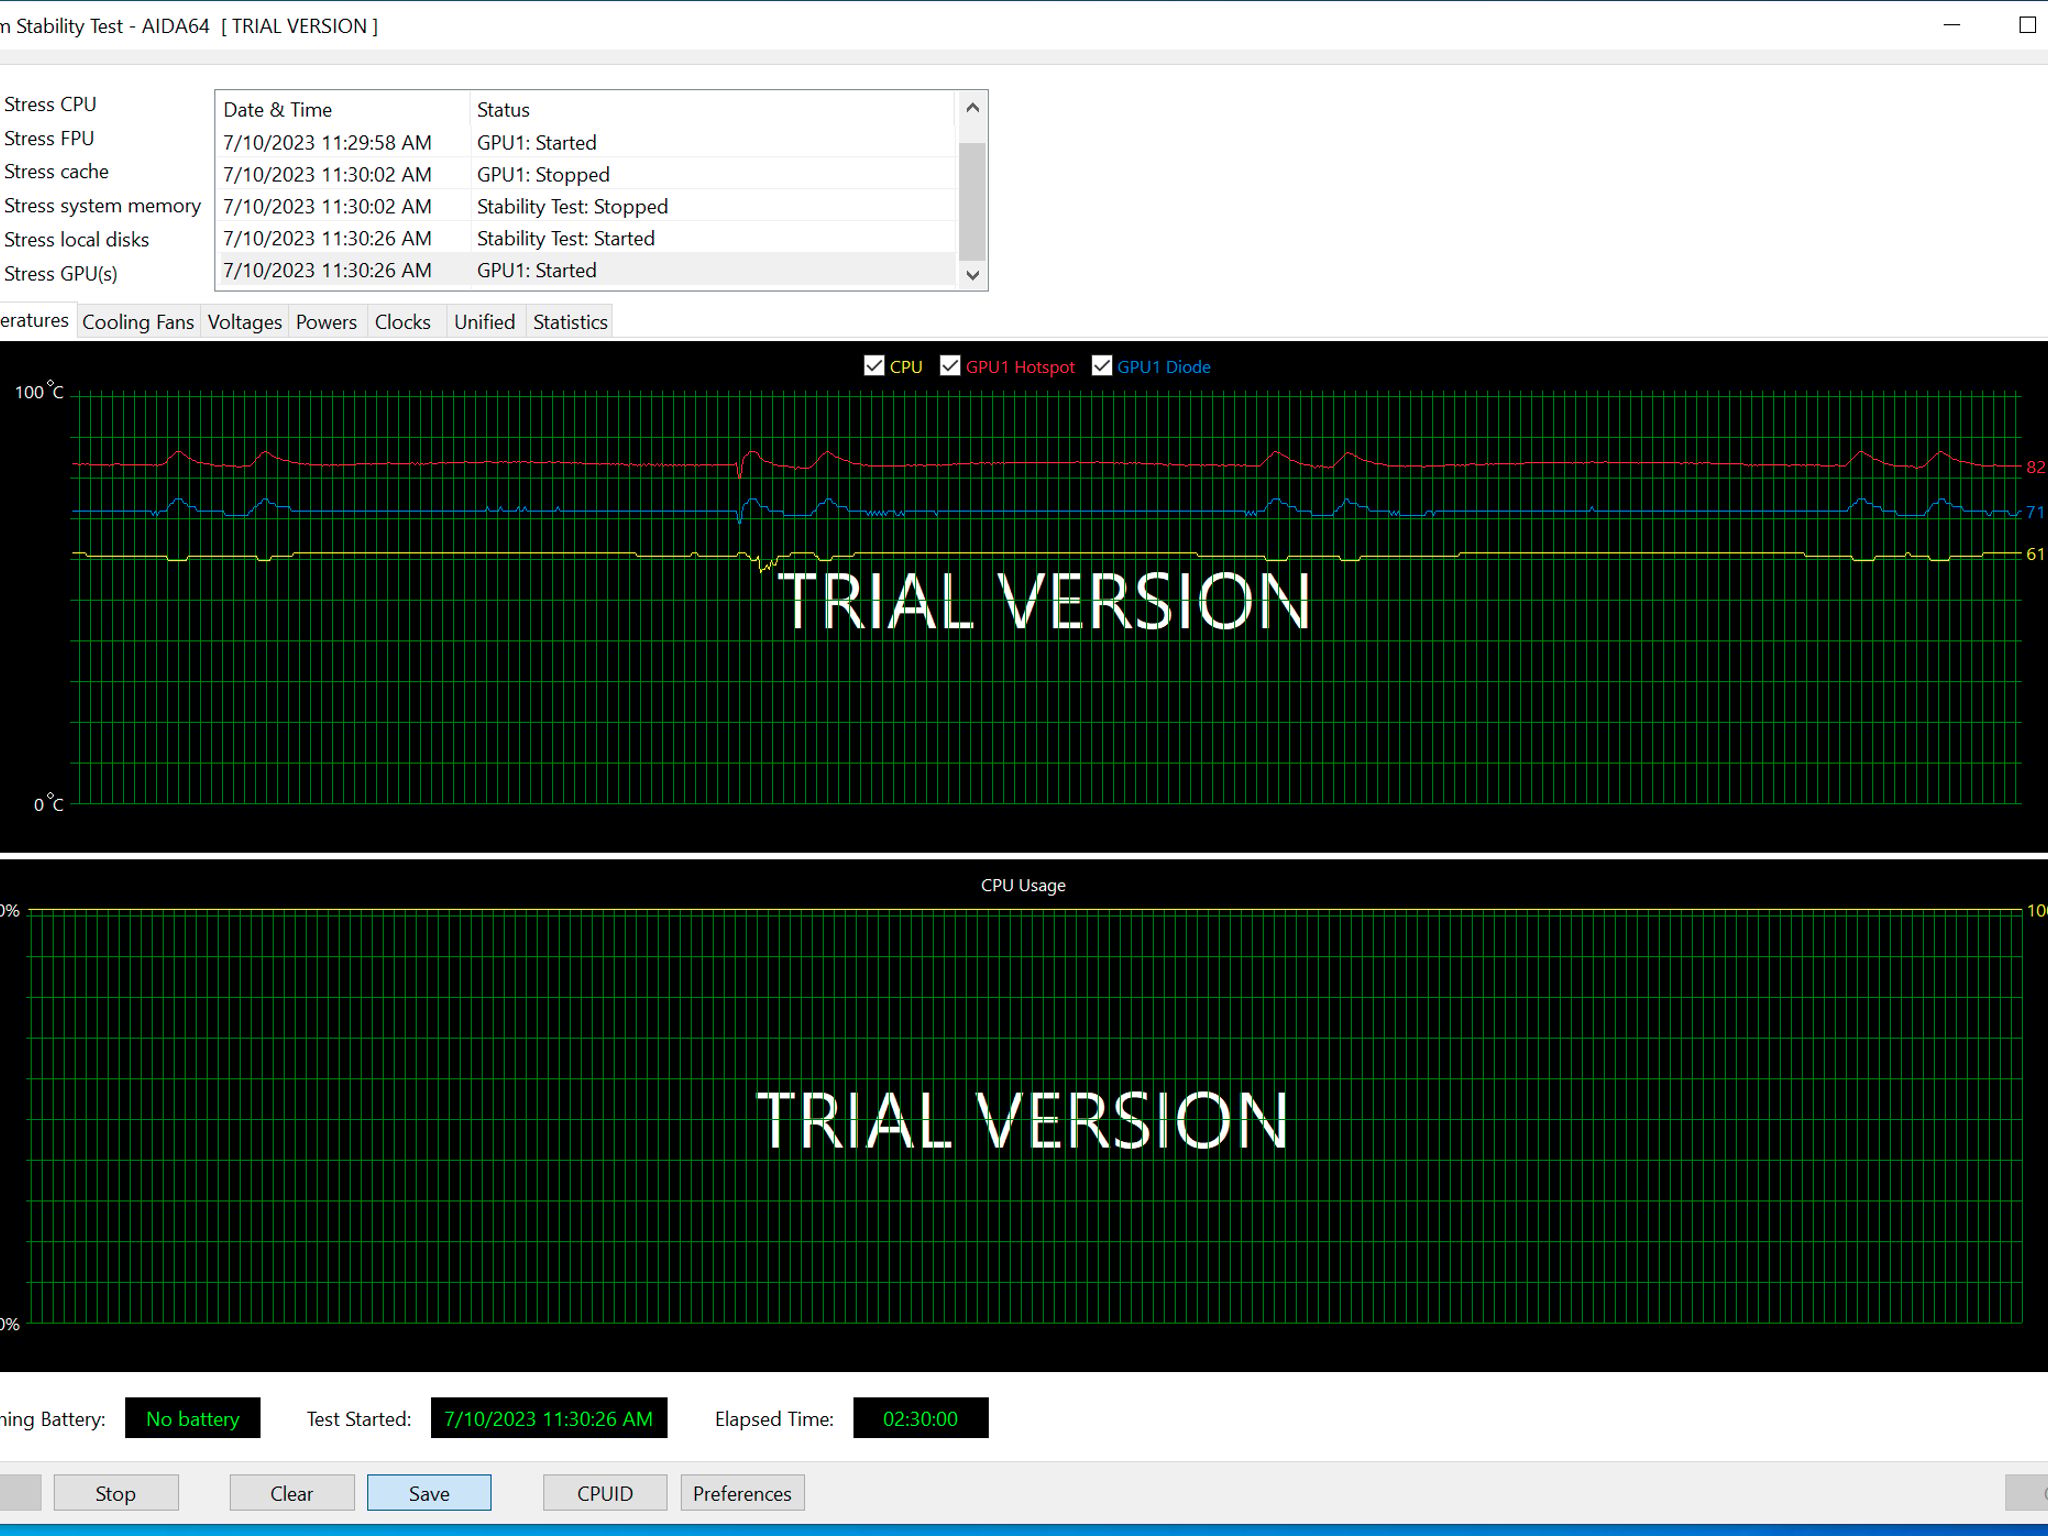Select the Powers tab
The height and width of the screenshot is (1536, 2048).
(x=326, y=322)
